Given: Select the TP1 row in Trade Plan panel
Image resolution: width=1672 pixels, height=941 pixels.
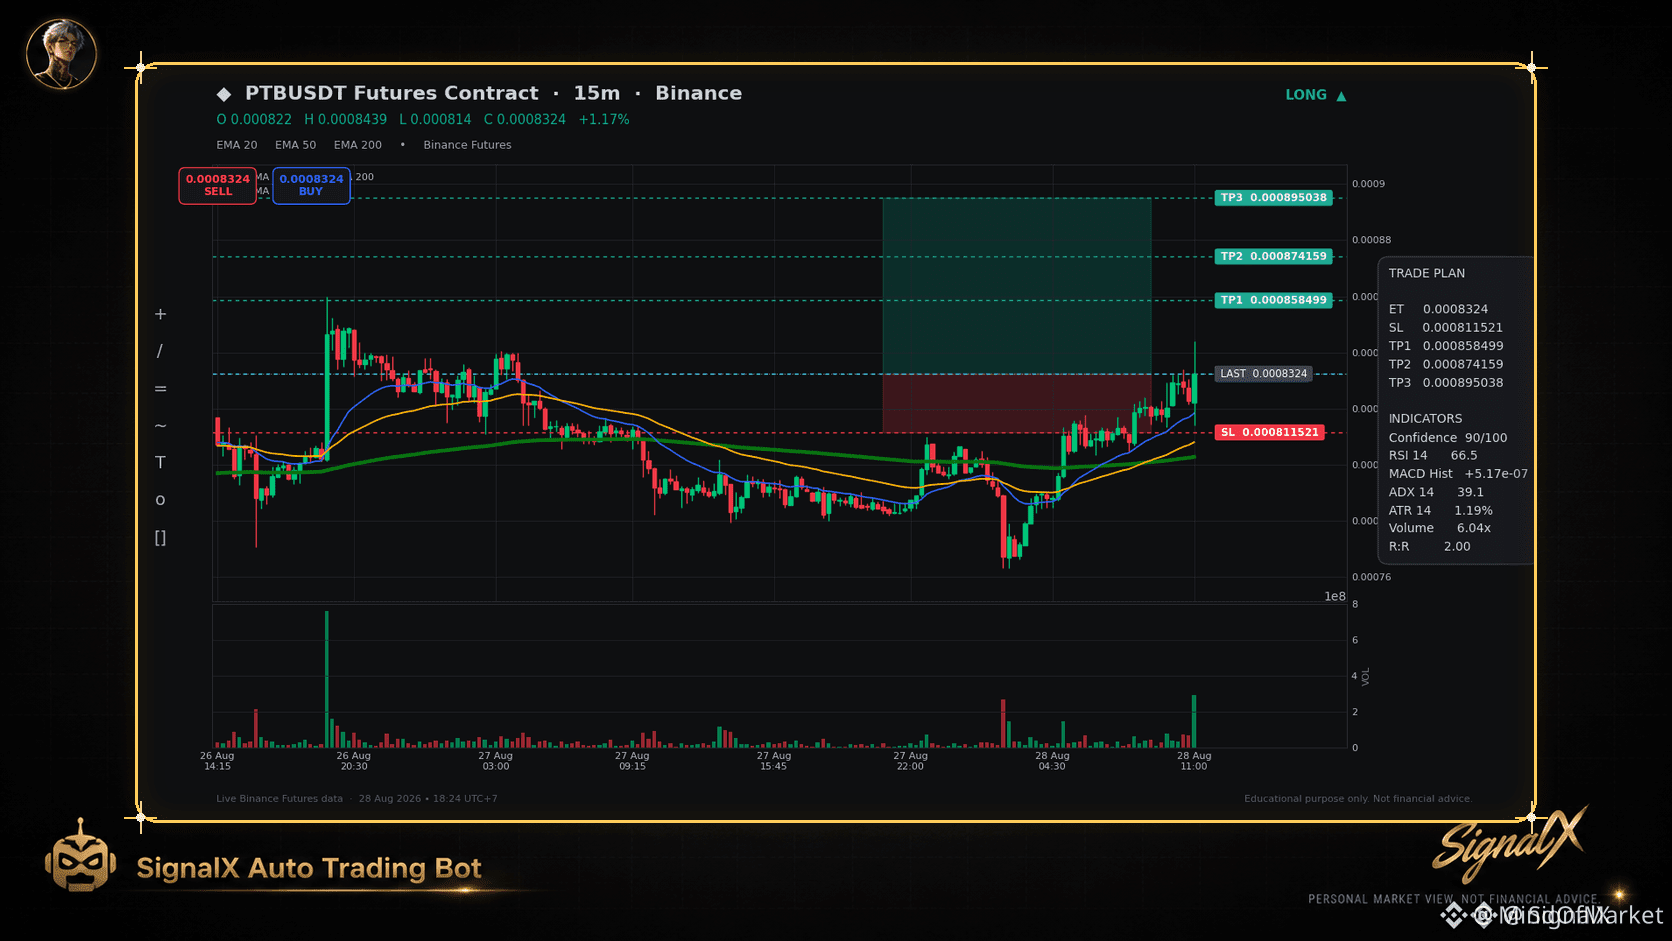Looking at the screenshot, I should (x=1446, y=346).
